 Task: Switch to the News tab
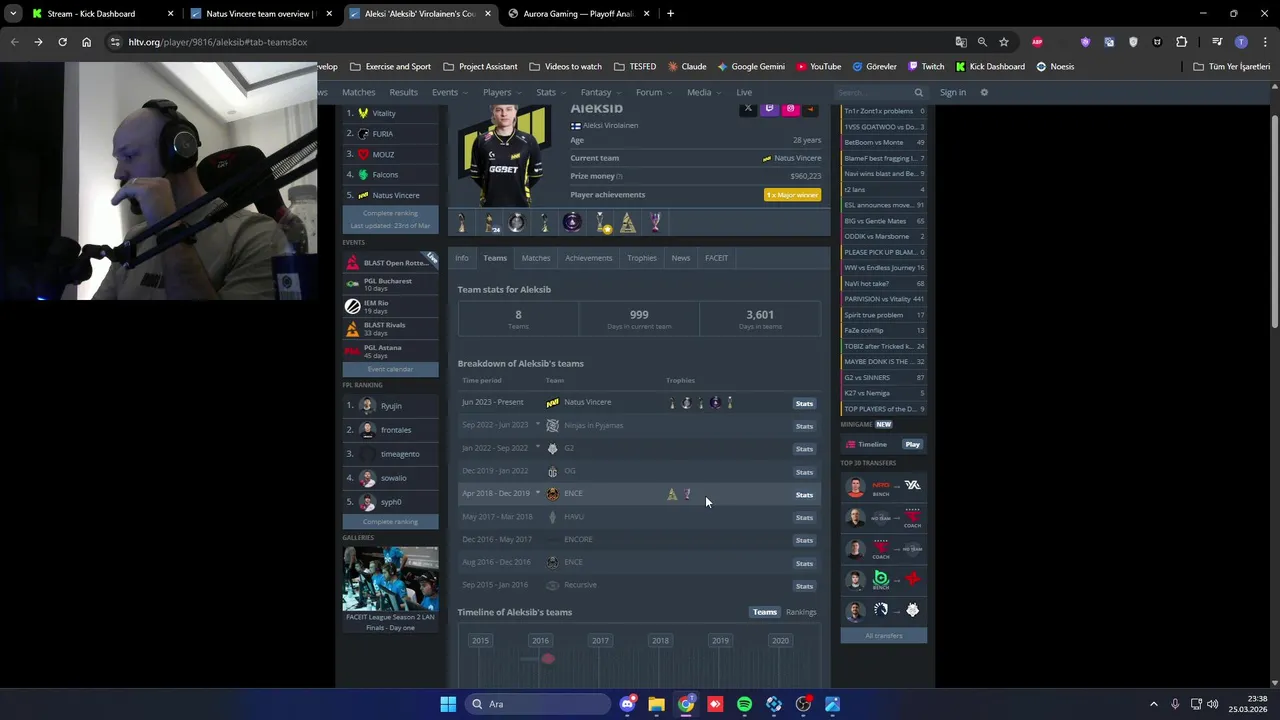681,258
